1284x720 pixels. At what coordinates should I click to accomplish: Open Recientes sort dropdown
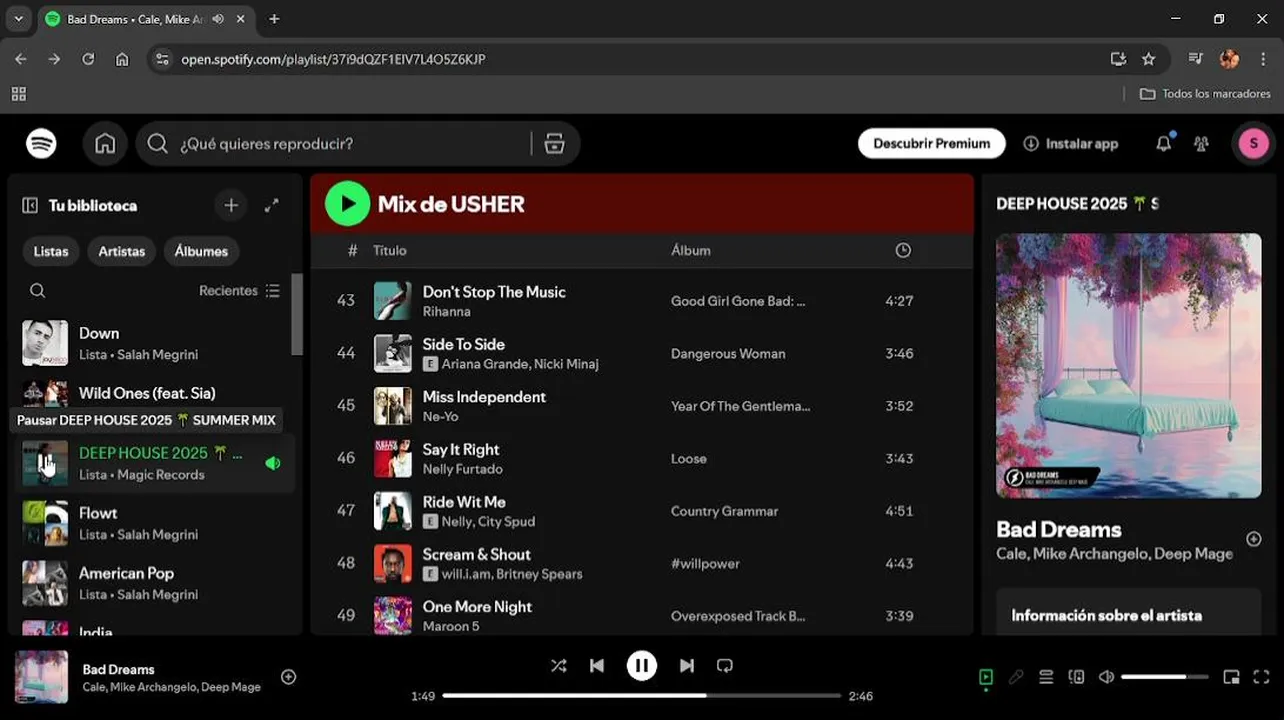[x=240, y=291]
